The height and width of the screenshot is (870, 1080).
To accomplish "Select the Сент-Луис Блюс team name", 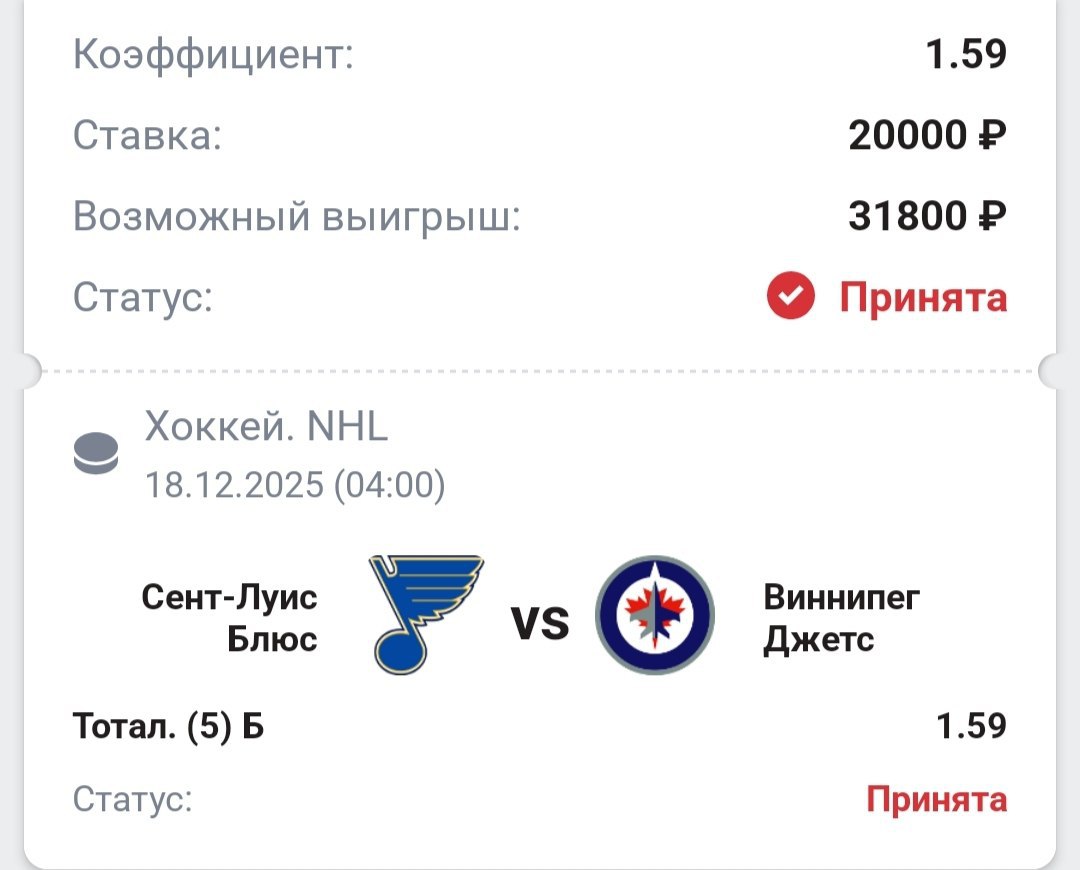I will [230, 618].
